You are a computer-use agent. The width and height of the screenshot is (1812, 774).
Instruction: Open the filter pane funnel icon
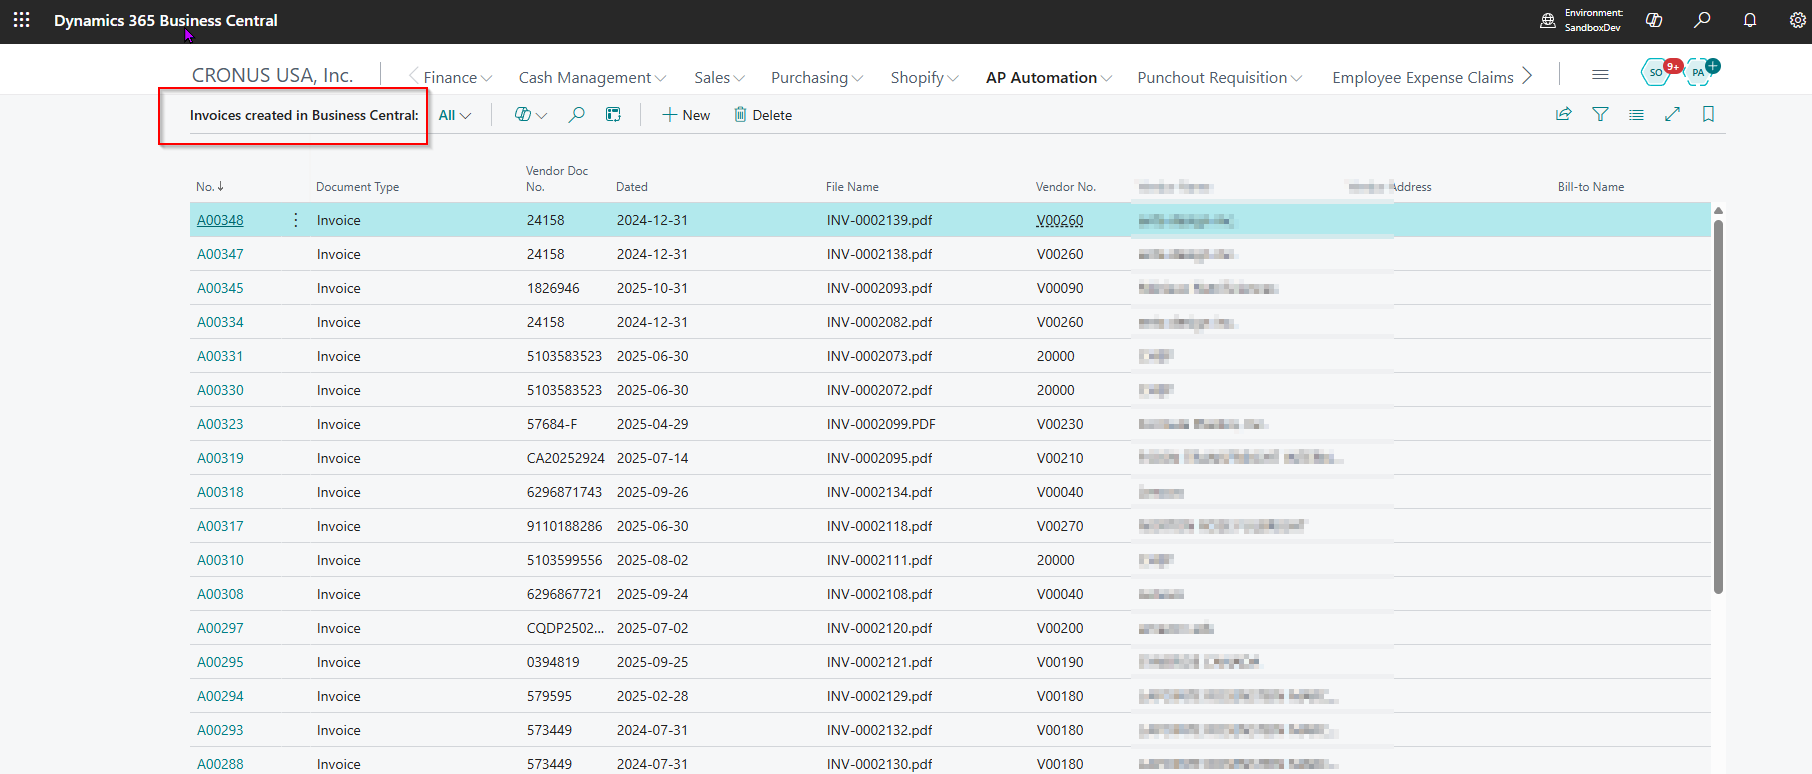(x=1600, y=115)
